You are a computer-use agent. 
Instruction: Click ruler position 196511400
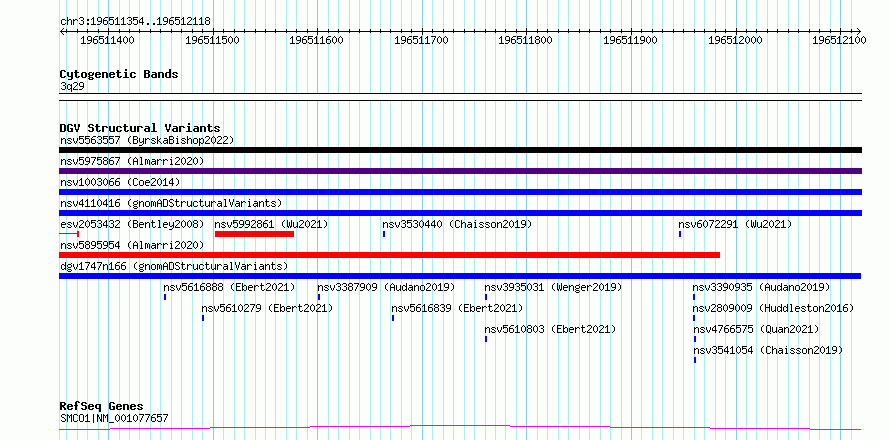108,40
